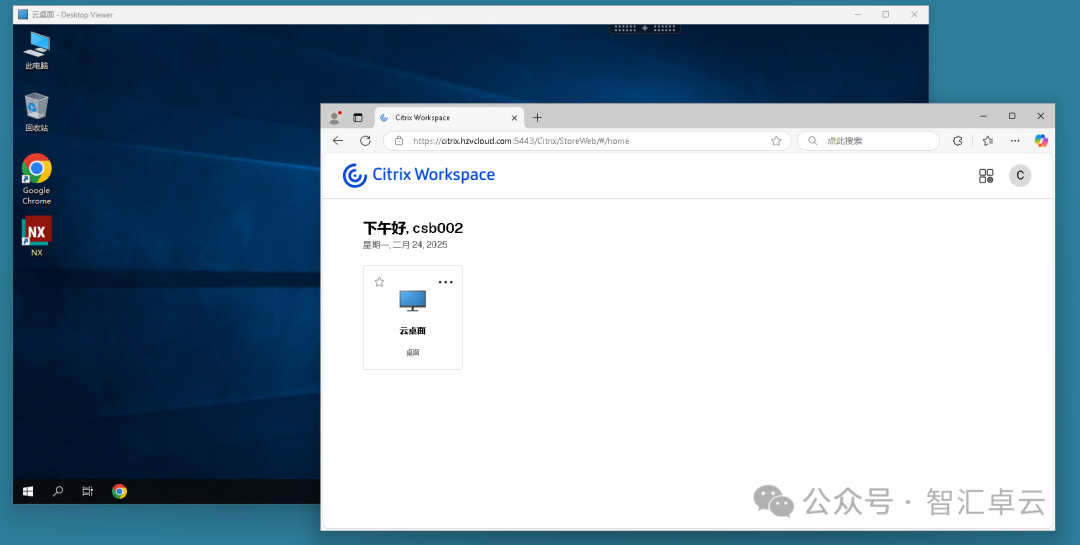Refresh the Citrix Workspace page

[x=366, y=141]
